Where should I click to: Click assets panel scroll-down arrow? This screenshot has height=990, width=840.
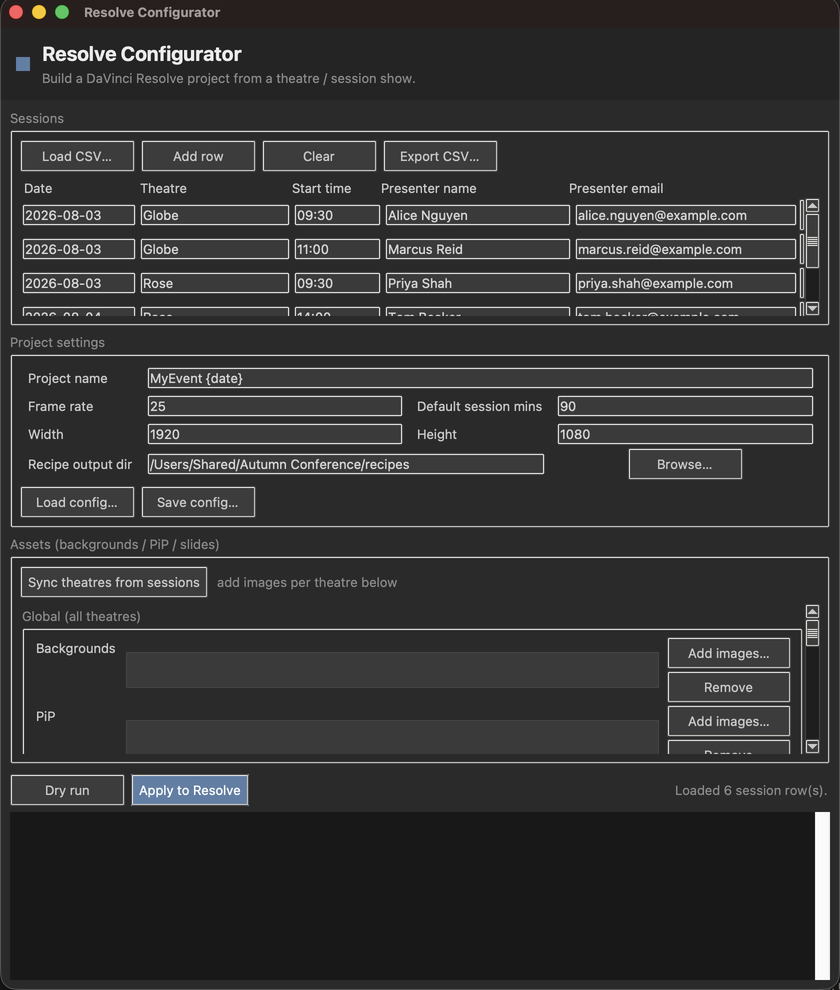pos(812,746)
